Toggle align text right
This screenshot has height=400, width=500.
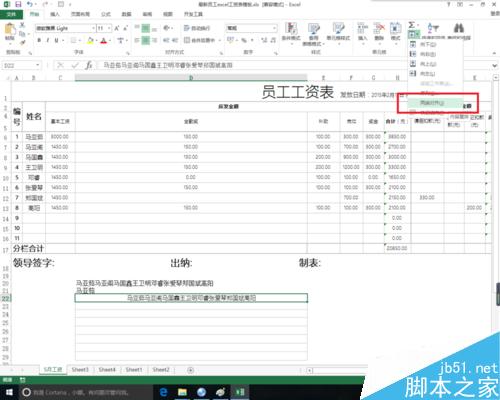154,40
